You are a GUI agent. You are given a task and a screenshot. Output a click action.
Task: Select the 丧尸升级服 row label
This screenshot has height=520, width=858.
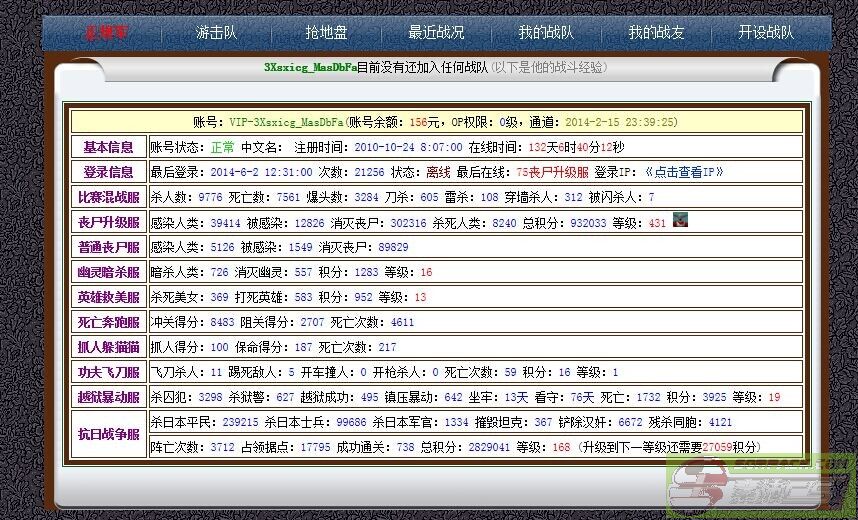click(108, 222)
